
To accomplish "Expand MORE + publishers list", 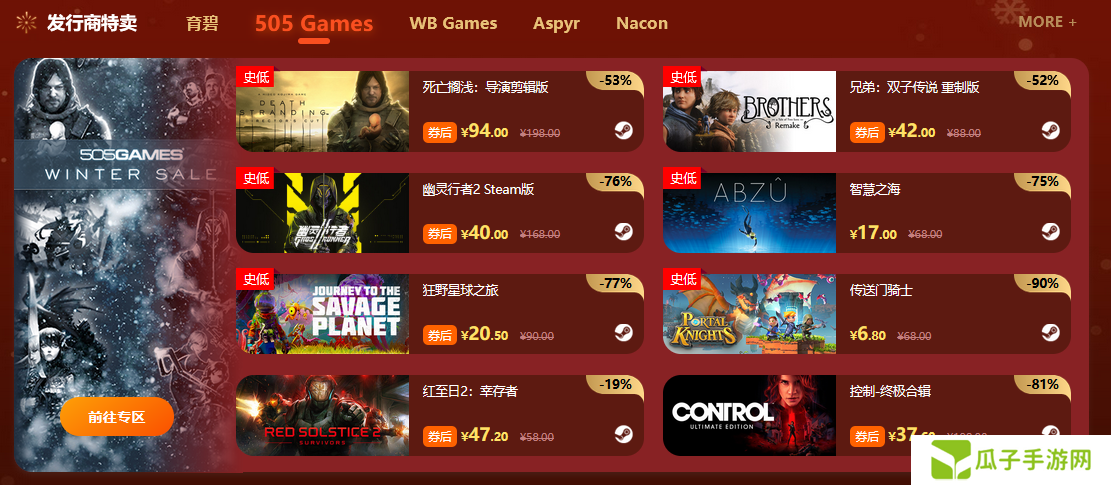I will [1047, 22].
